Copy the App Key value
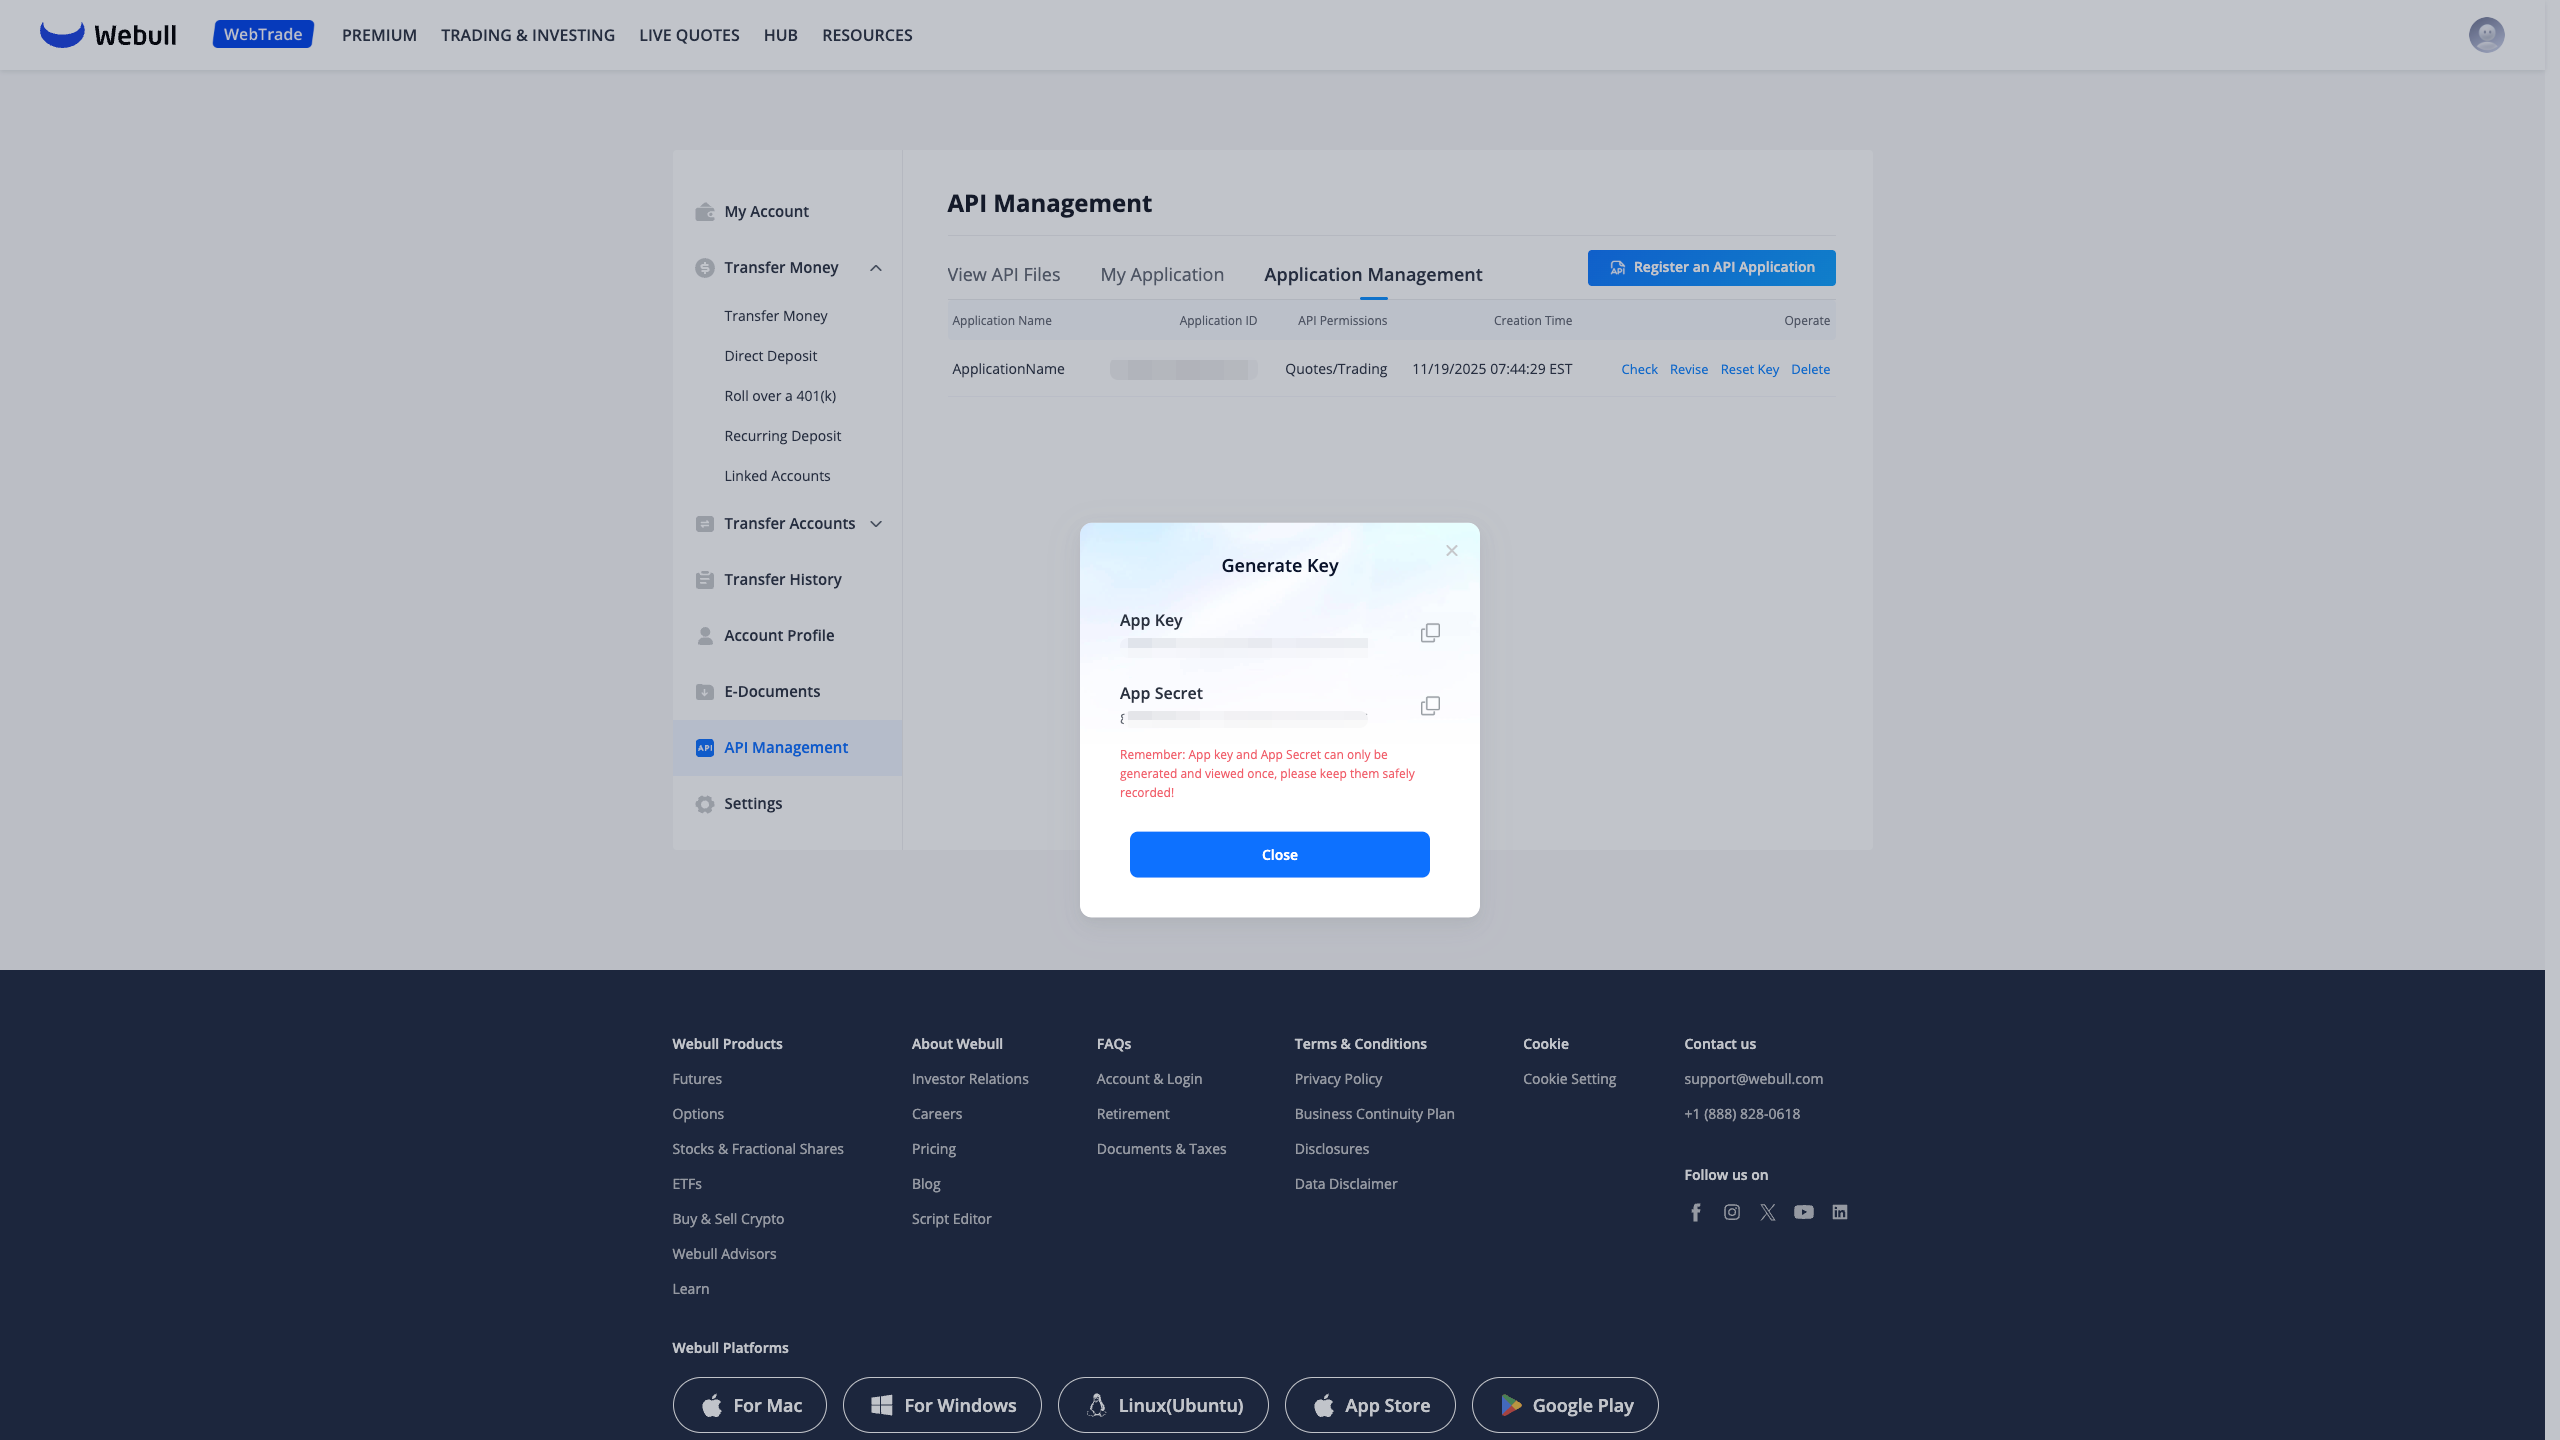The width and height of the screenshot is (2560, 1440). pyautogui.click(x=1430, y=633)
